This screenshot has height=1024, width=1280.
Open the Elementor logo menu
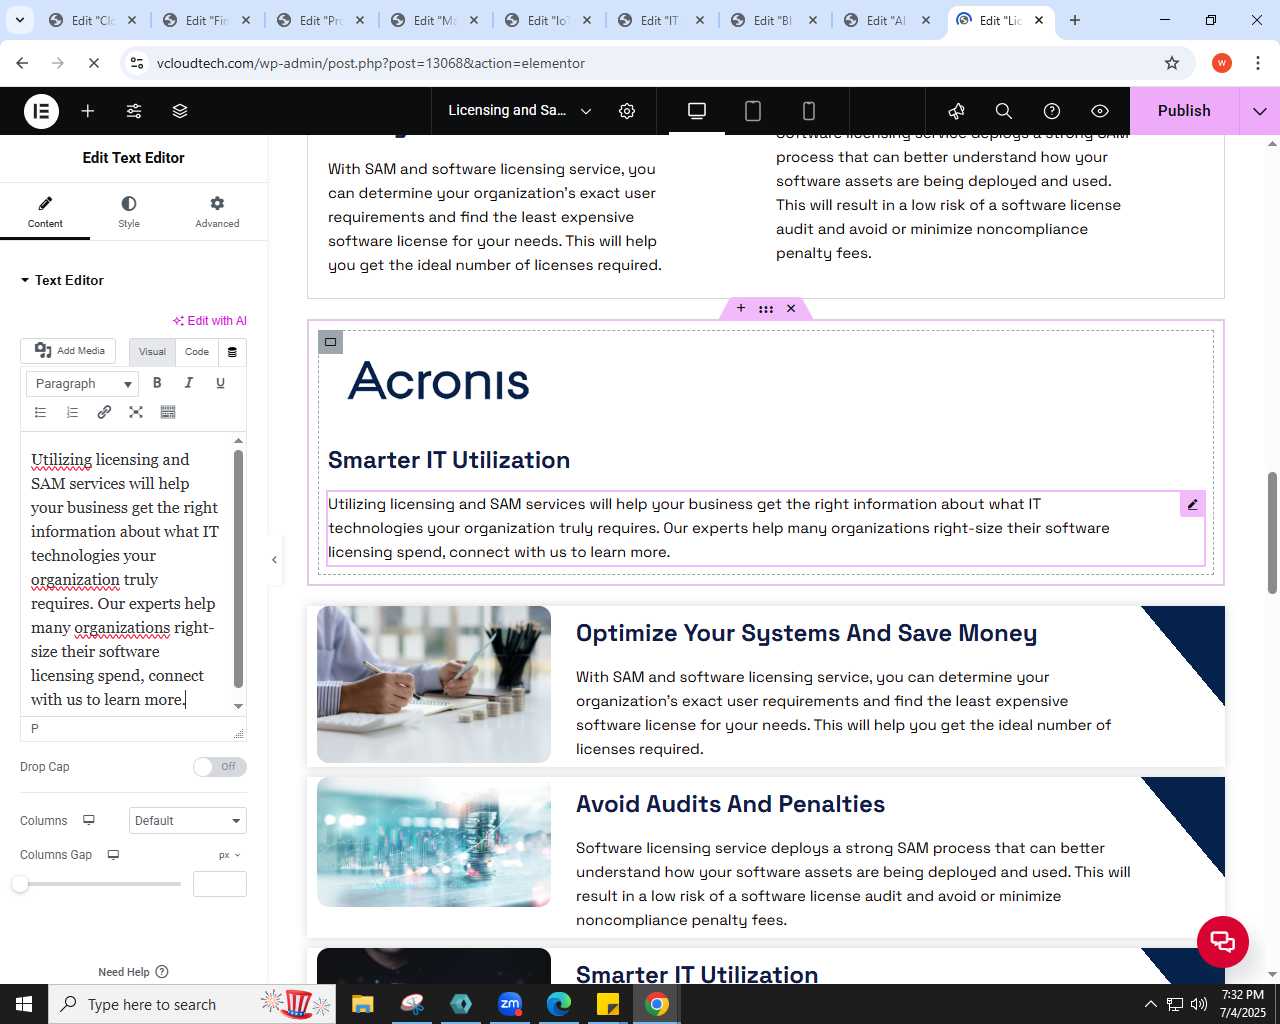[41, 111]
